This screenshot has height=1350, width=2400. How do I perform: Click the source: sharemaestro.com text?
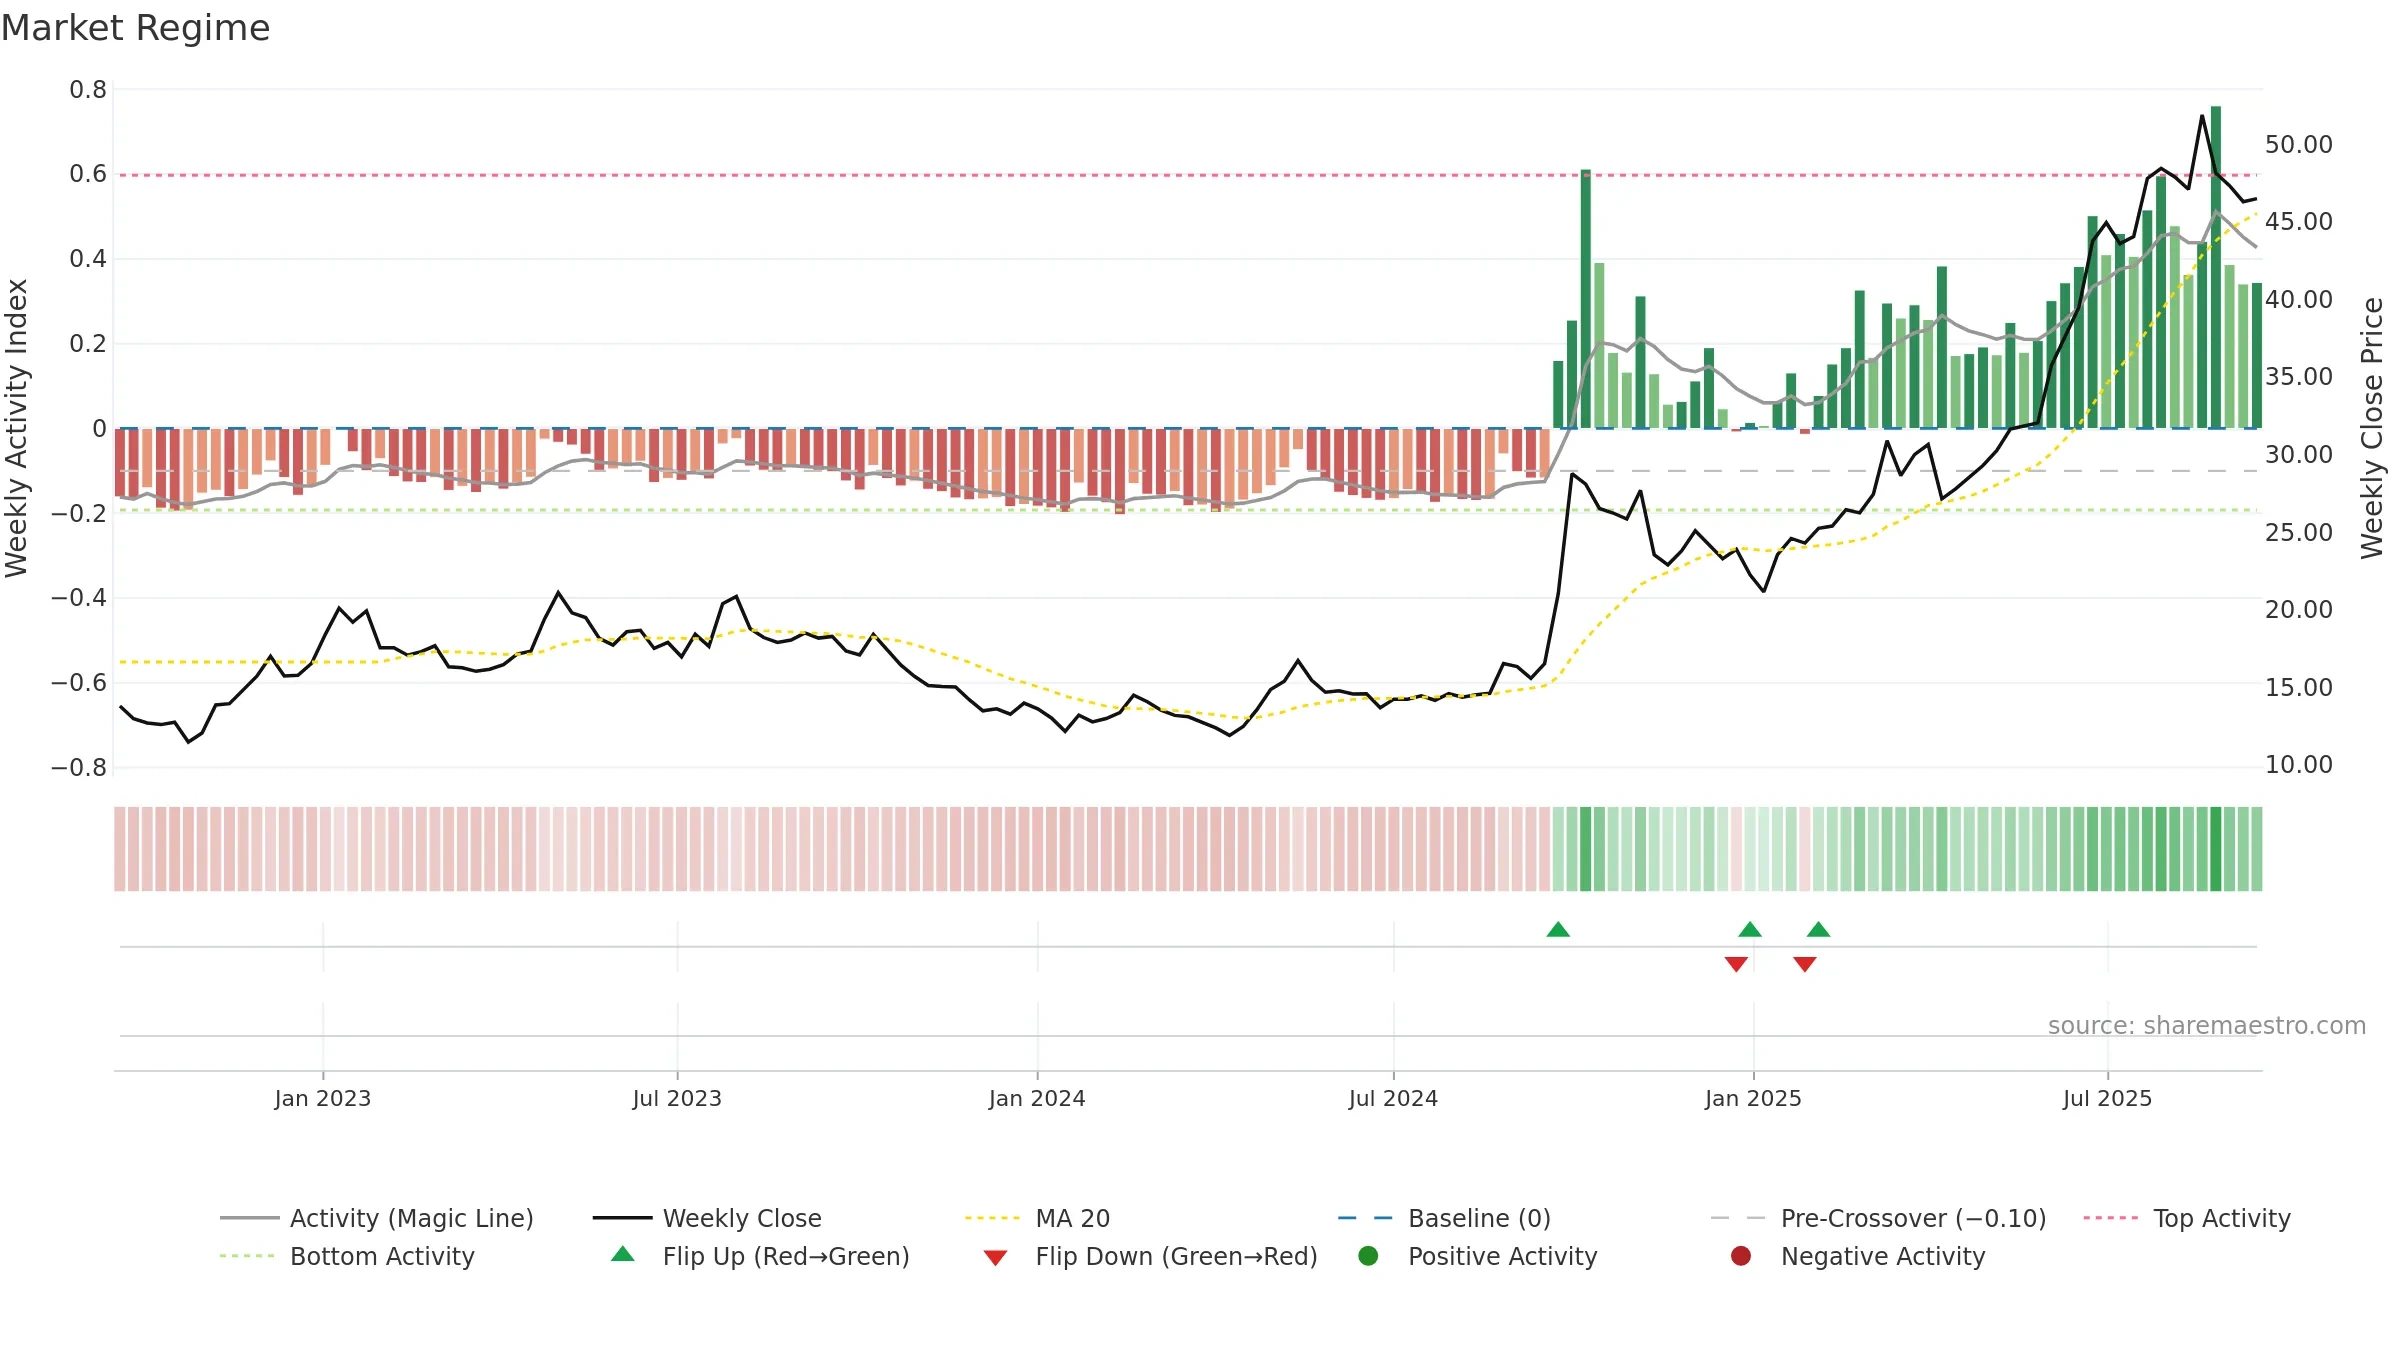pos(2207,1026)
